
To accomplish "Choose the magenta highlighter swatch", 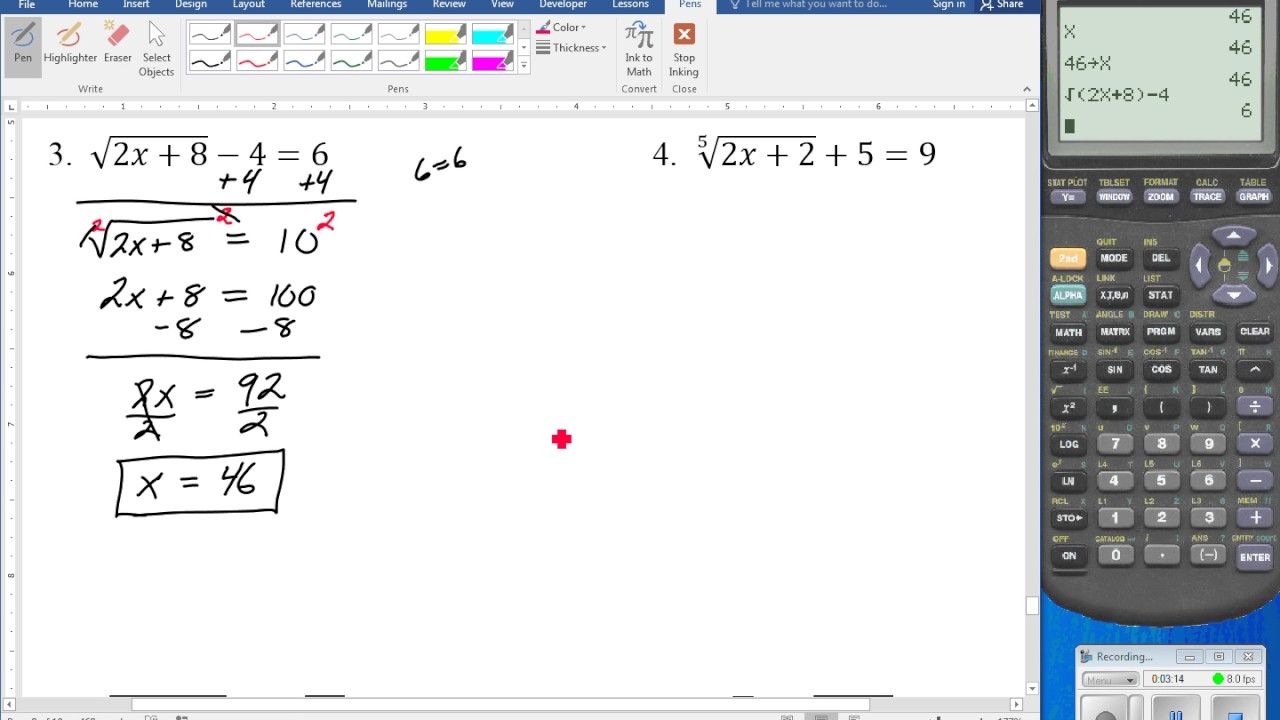I will point(492,61).
